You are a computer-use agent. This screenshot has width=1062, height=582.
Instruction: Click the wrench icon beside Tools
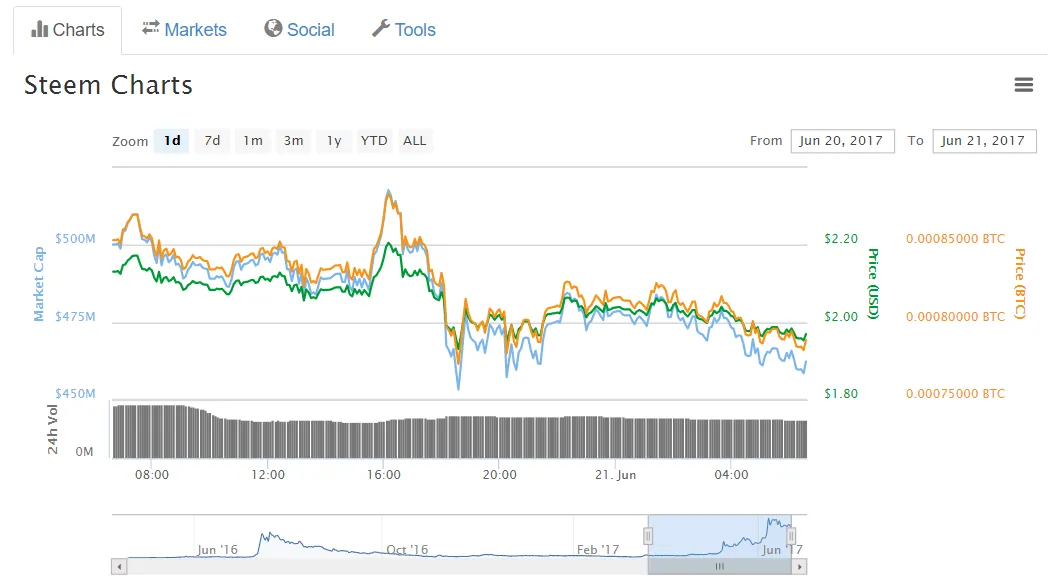tap(381, 28)
